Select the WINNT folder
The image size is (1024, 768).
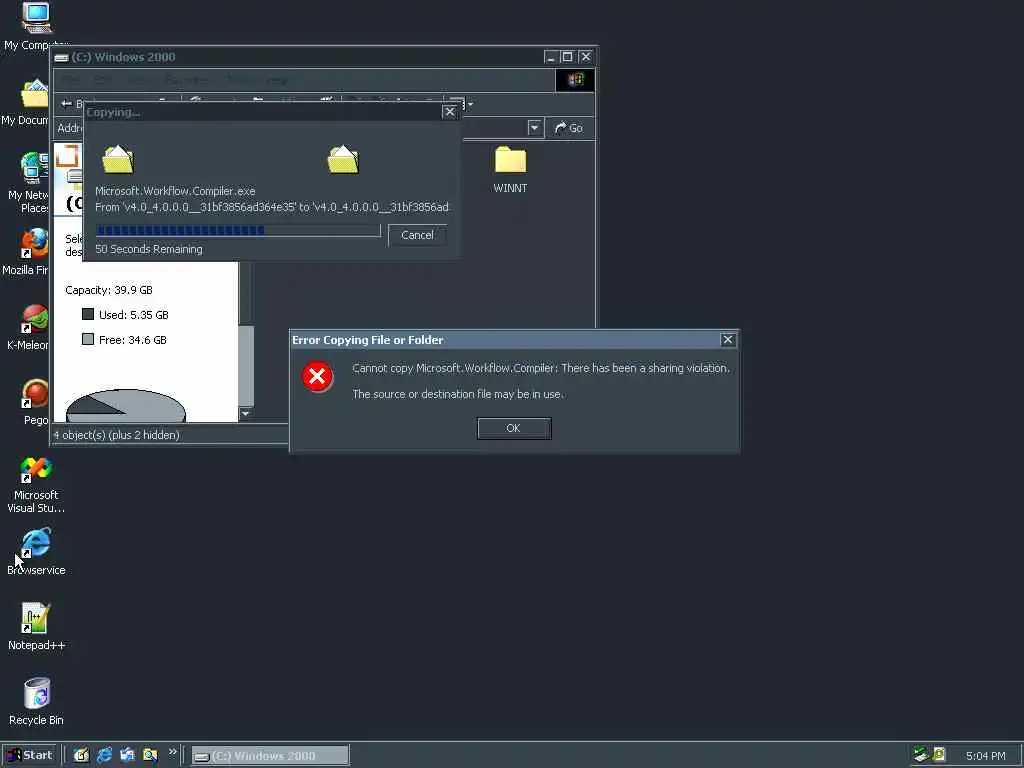[x=510, y=170]
